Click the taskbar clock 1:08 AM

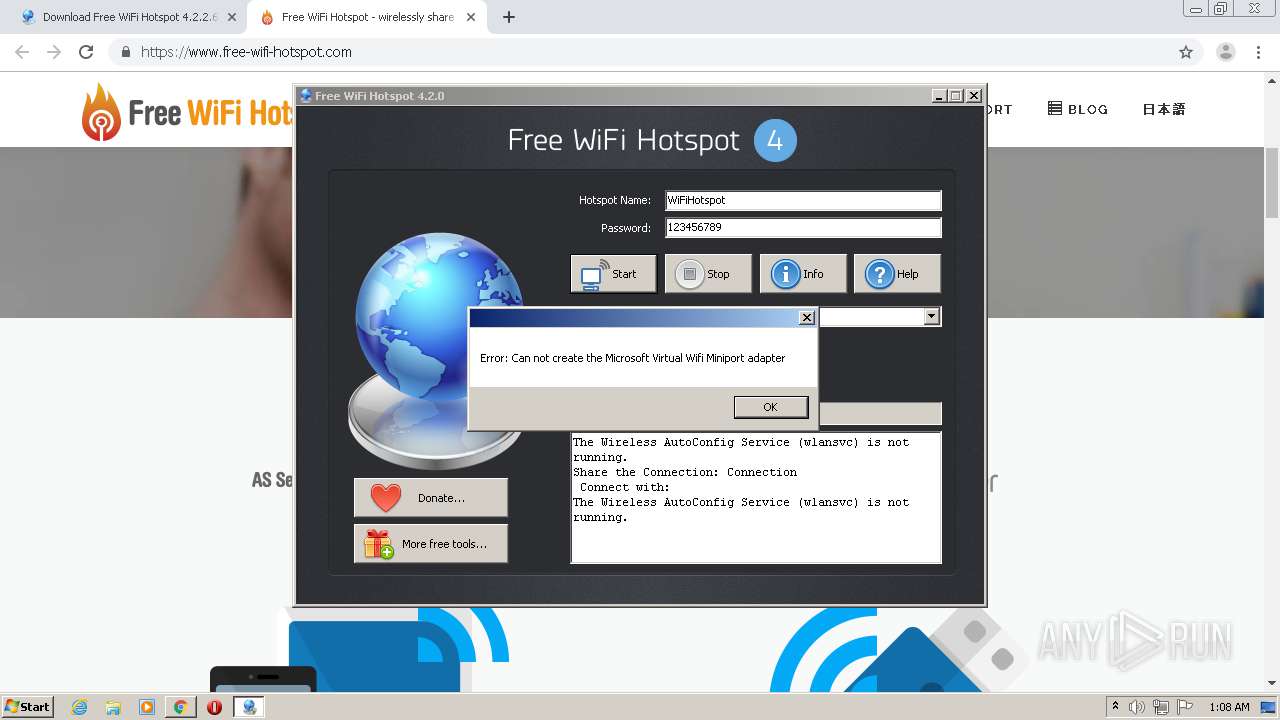coord(1229,707)
